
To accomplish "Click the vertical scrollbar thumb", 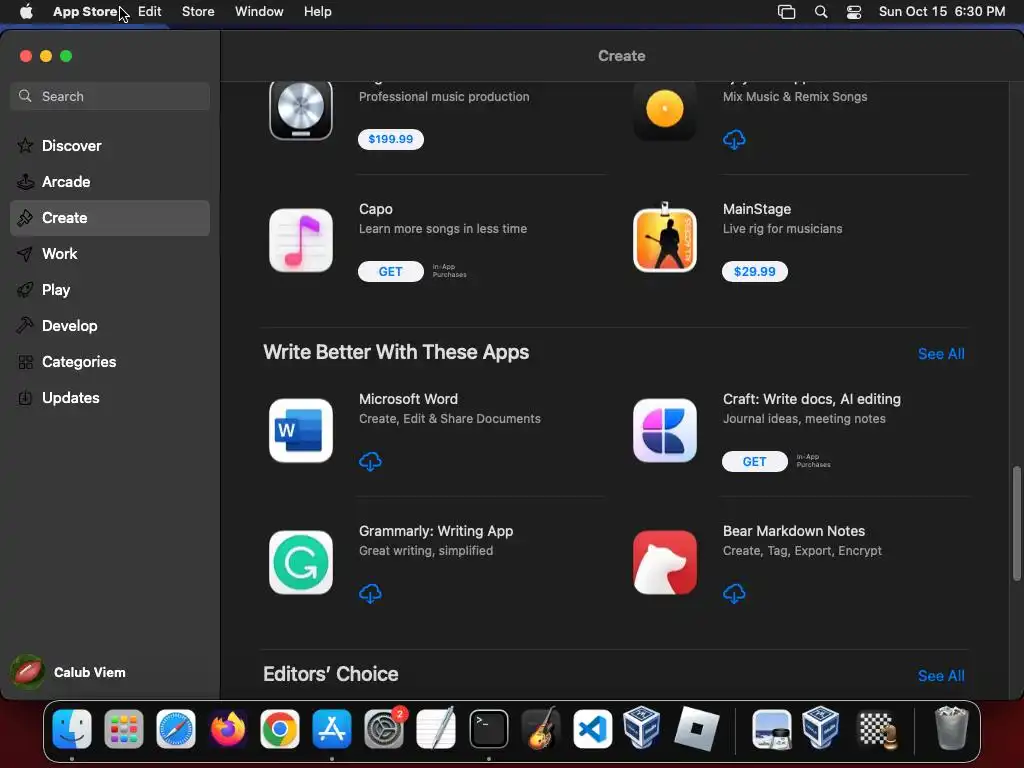I will click(1016, 523).
